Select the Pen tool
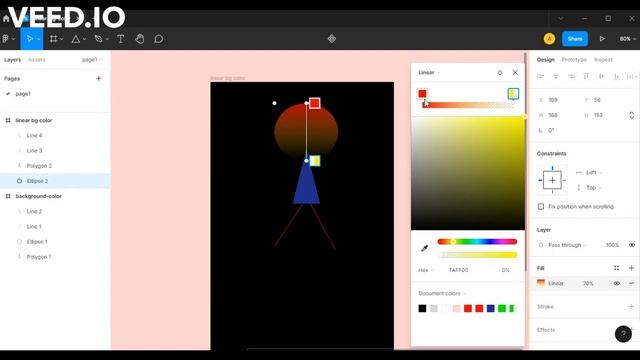The image size is (640, 360). point(98,39)
